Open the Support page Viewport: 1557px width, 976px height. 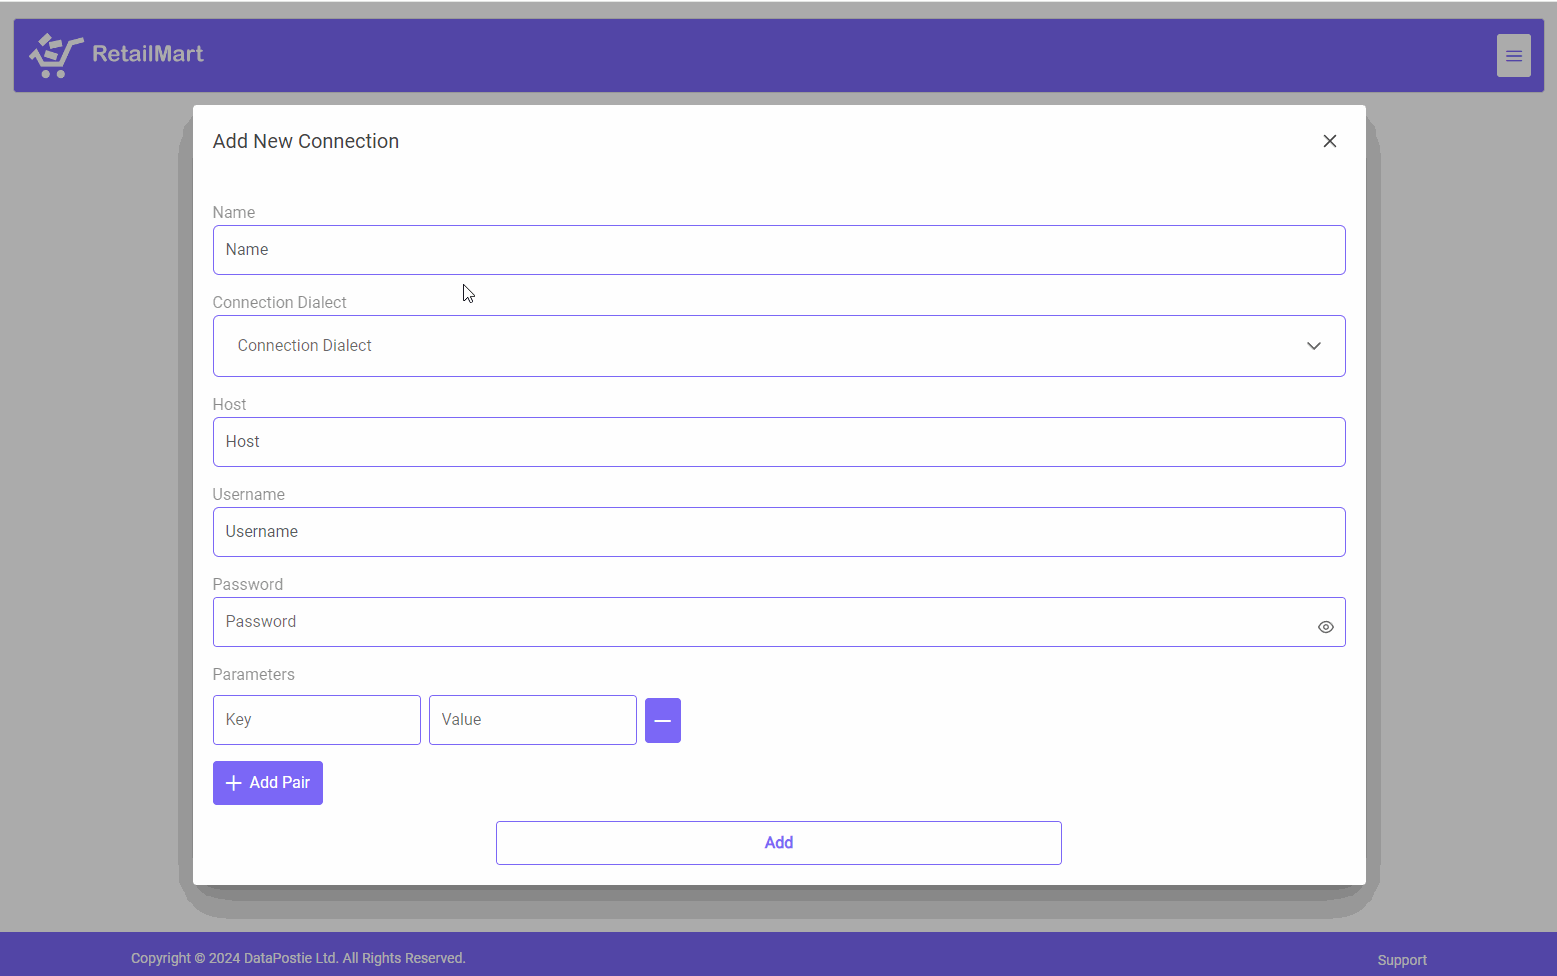(x=1401, y=959)
